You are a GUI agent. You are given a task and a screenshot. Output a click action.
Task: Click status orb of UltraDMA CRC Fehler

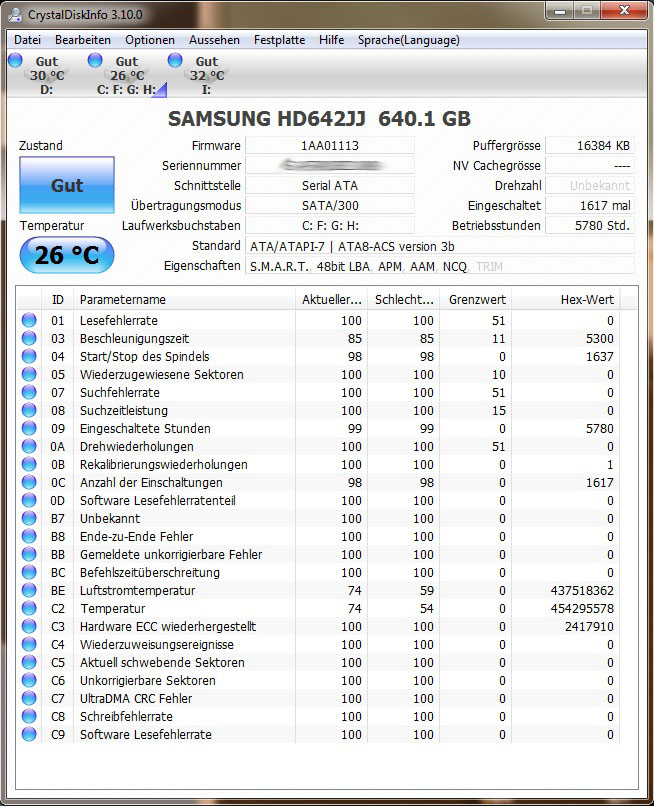tap(29, 698)
